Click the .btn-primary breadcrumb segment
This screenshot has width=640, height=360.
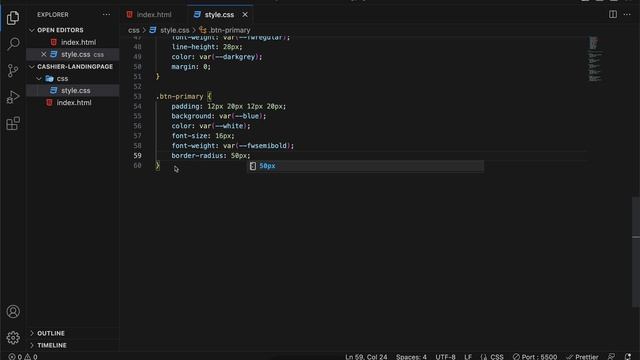229,30
